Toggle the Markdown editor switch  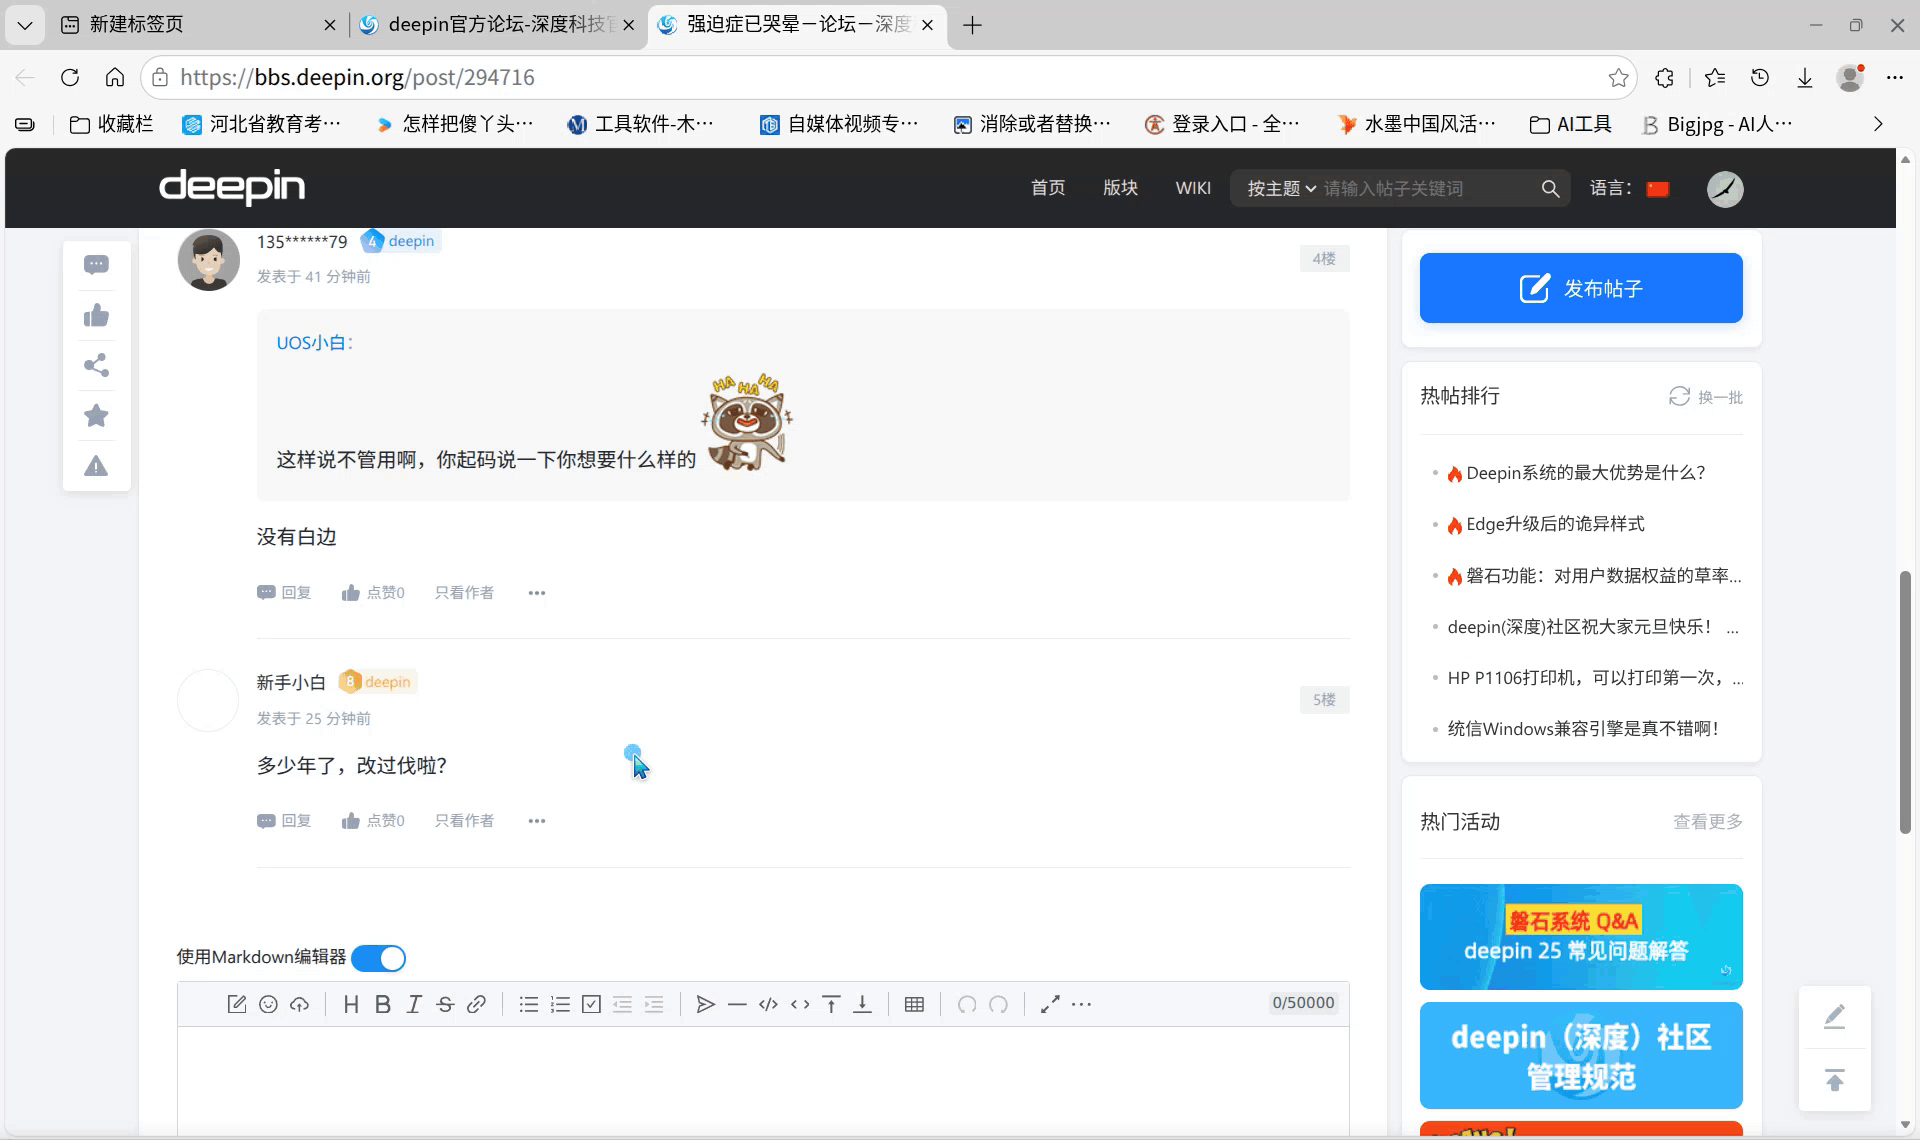379,958
